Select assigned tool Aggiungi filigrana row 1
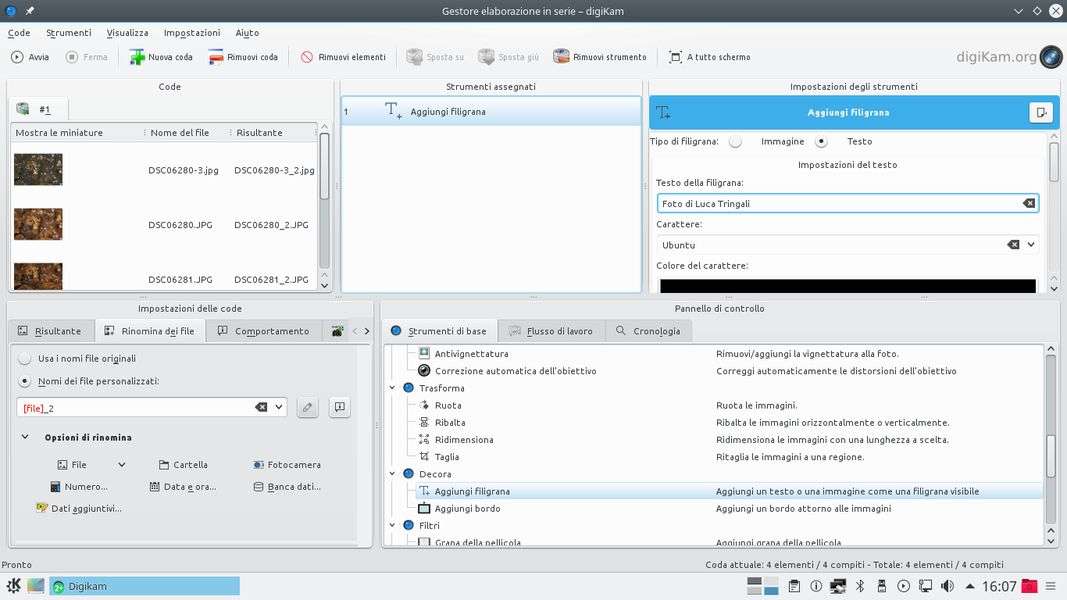This screenshot has width=1067, height=600. pos(491,112)
